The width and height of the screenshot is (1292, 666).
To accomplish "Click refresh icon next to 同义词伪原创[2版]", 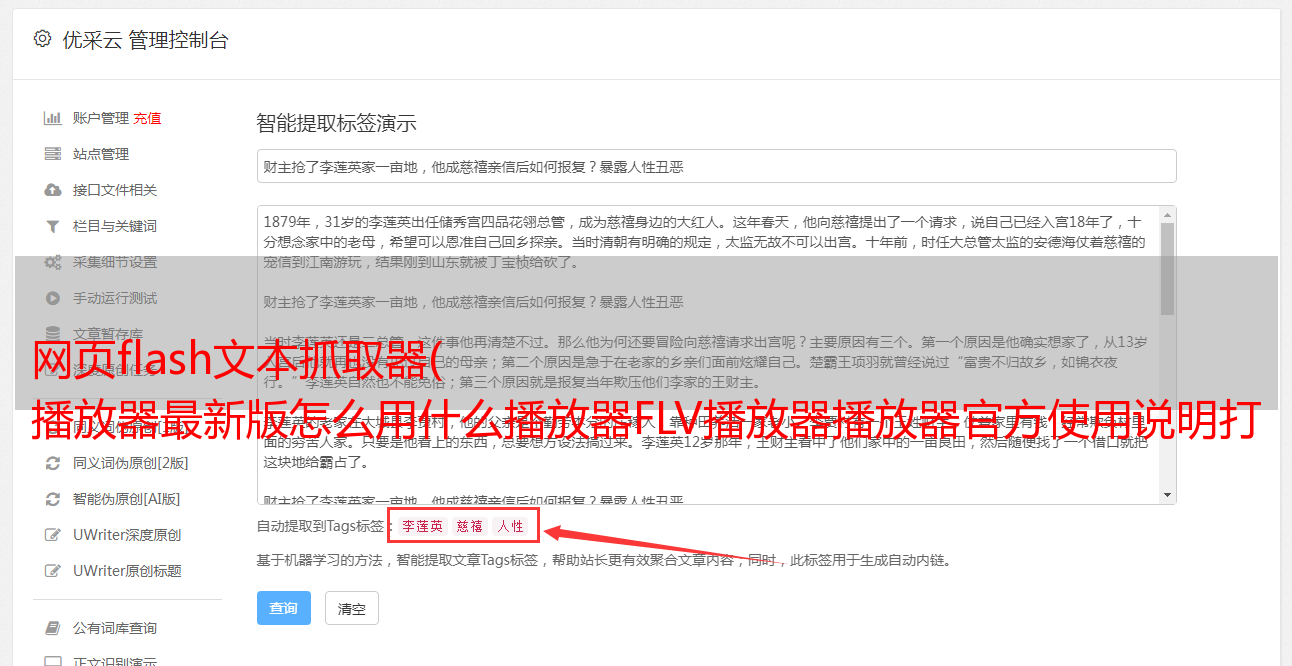I will 53,463.
